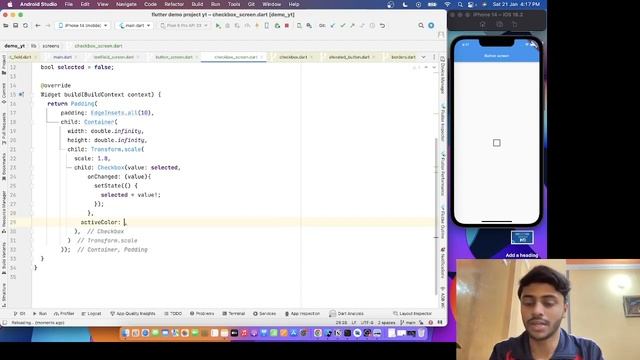Image resolution: width=640 pixels, height=360 pixels.
Task: Click the demo_yt breadcrumb
Action: (x=14, y=46)
